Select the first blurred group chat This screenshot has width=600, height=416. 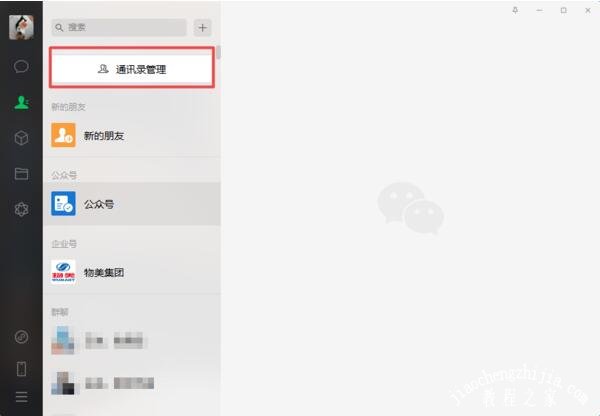pyautogui.click(x=132, y=340)
